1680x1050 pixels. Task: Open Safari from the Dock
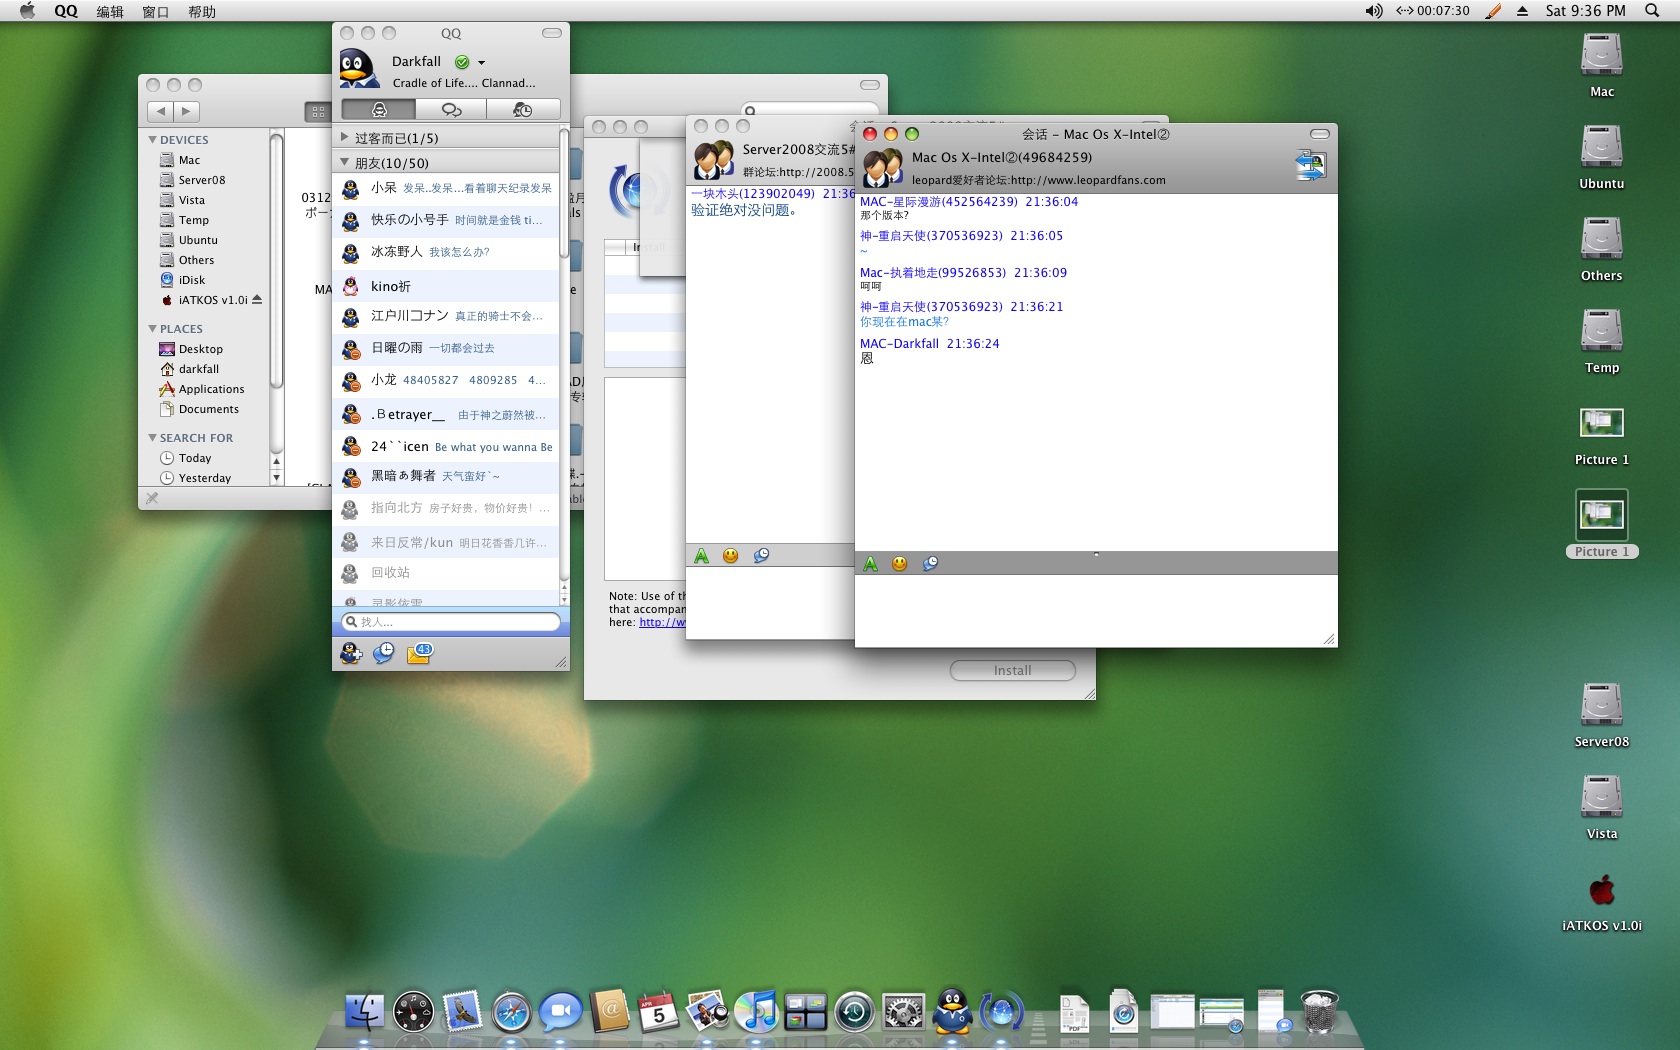tap(511, 1012)
